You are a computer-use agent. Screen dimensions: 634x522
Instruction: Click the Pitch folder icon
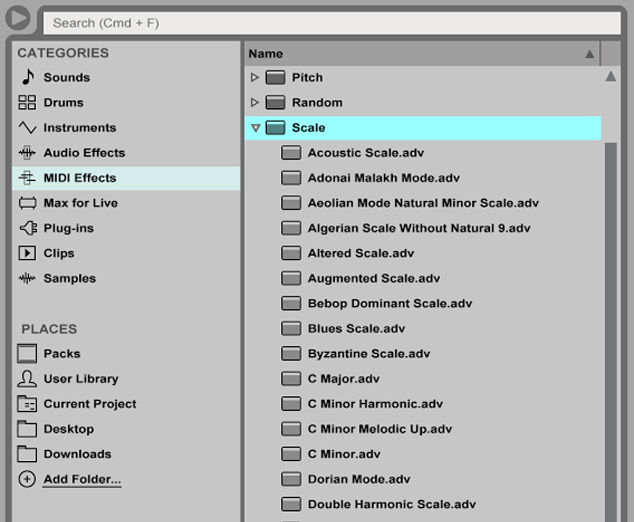point(275,77)
